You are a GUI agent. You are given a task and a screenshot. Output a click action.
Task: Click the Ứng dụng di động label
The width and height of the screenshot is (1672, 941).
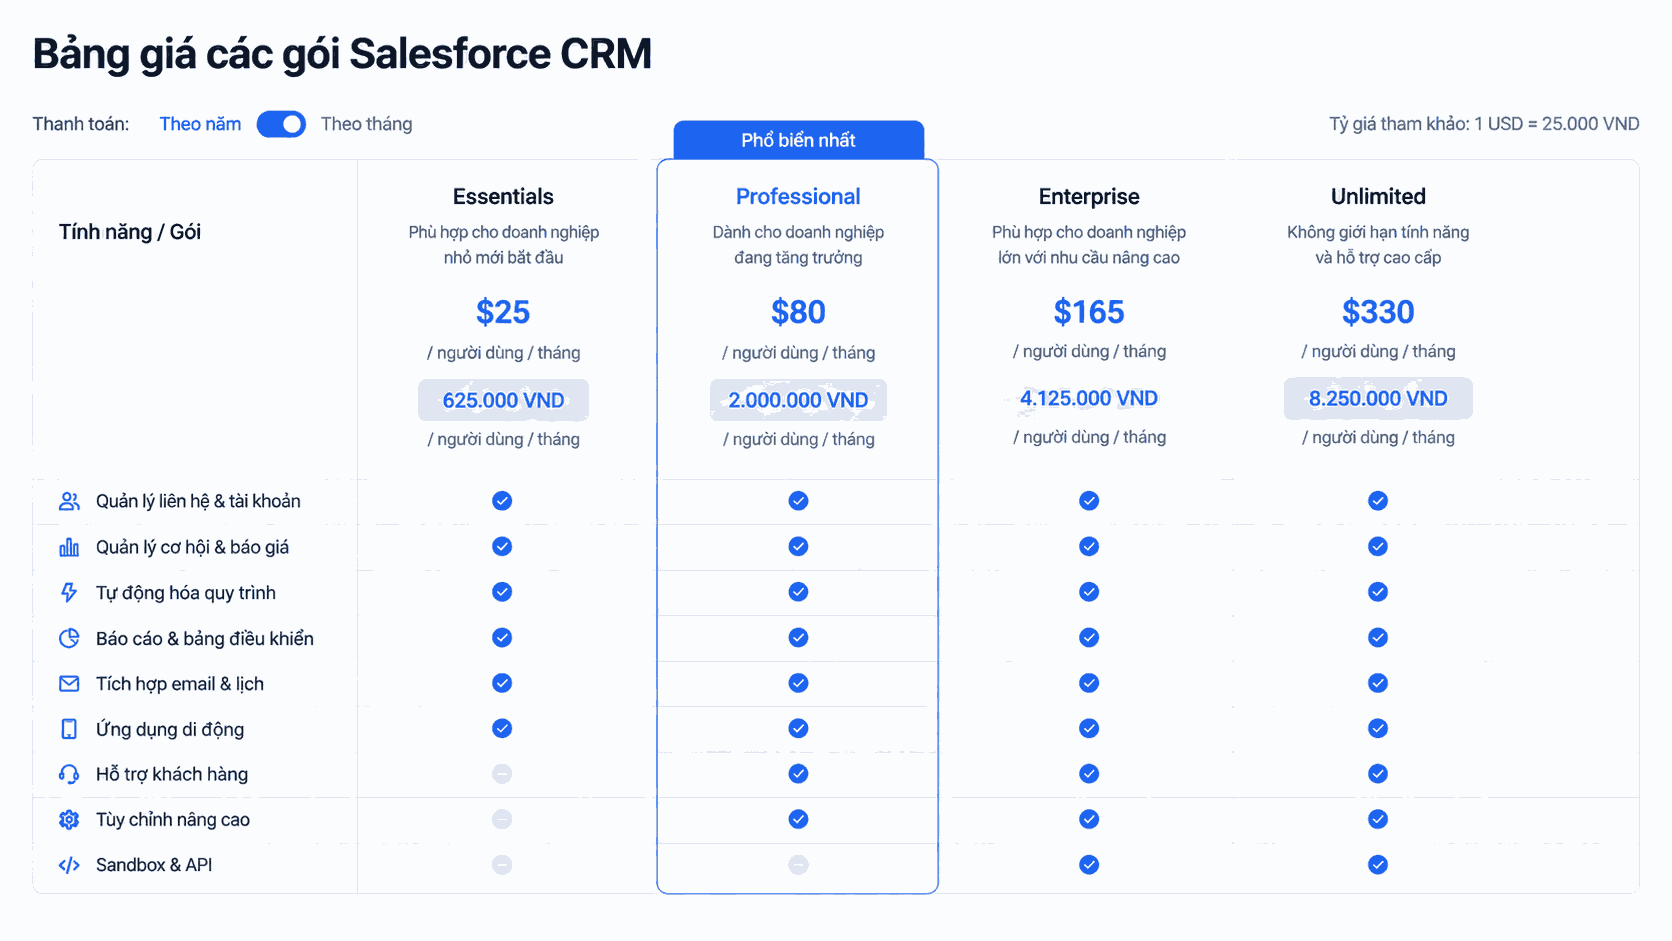pos(170,729)
